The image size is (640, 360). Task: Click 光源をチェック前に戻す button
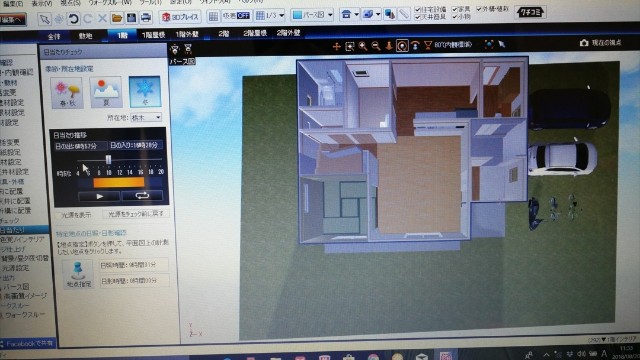coord(136,213)
